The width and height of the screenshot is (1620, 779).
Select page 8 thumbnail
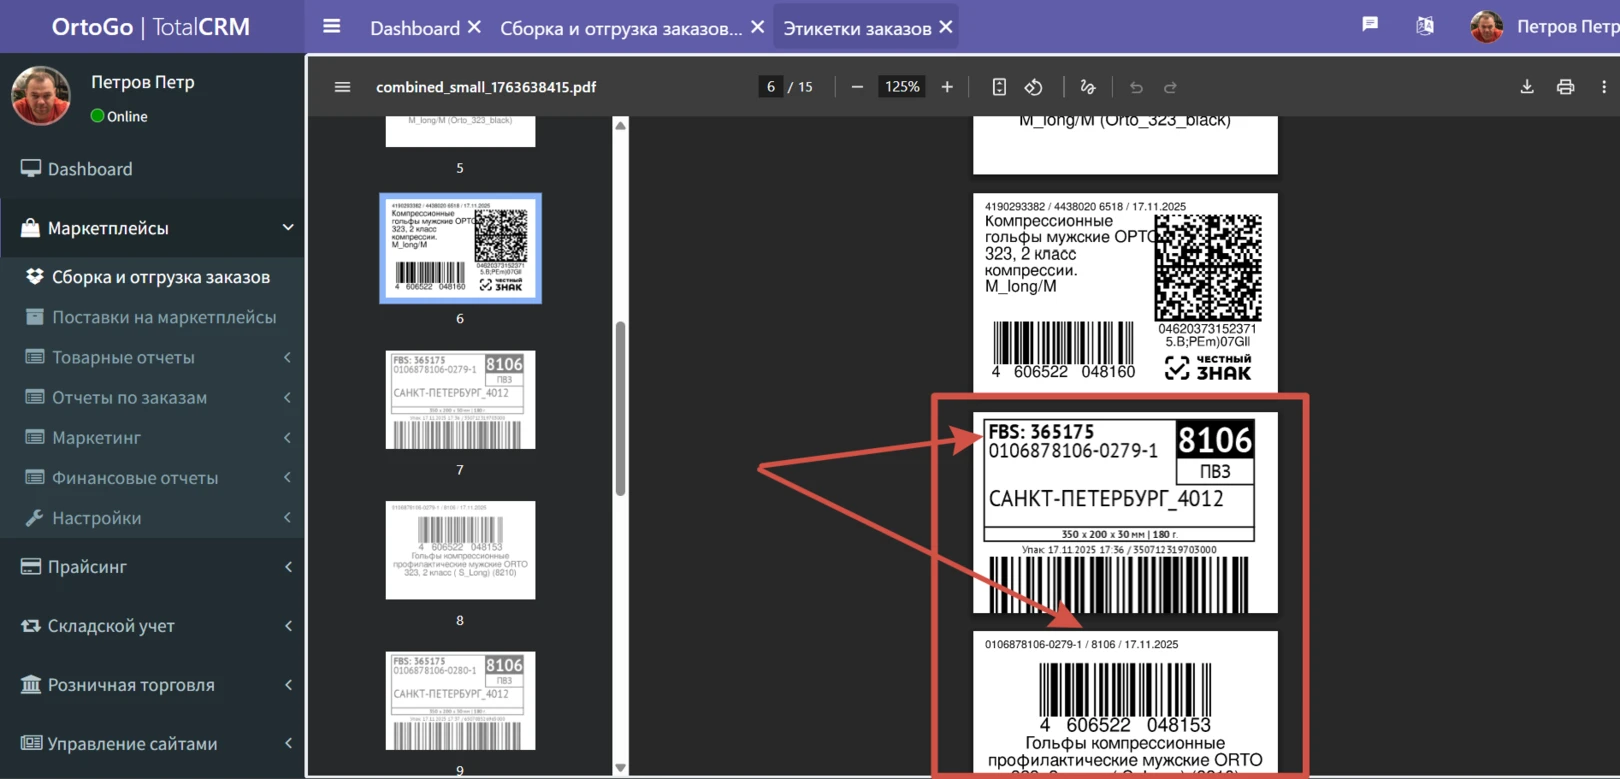(460, 550)
